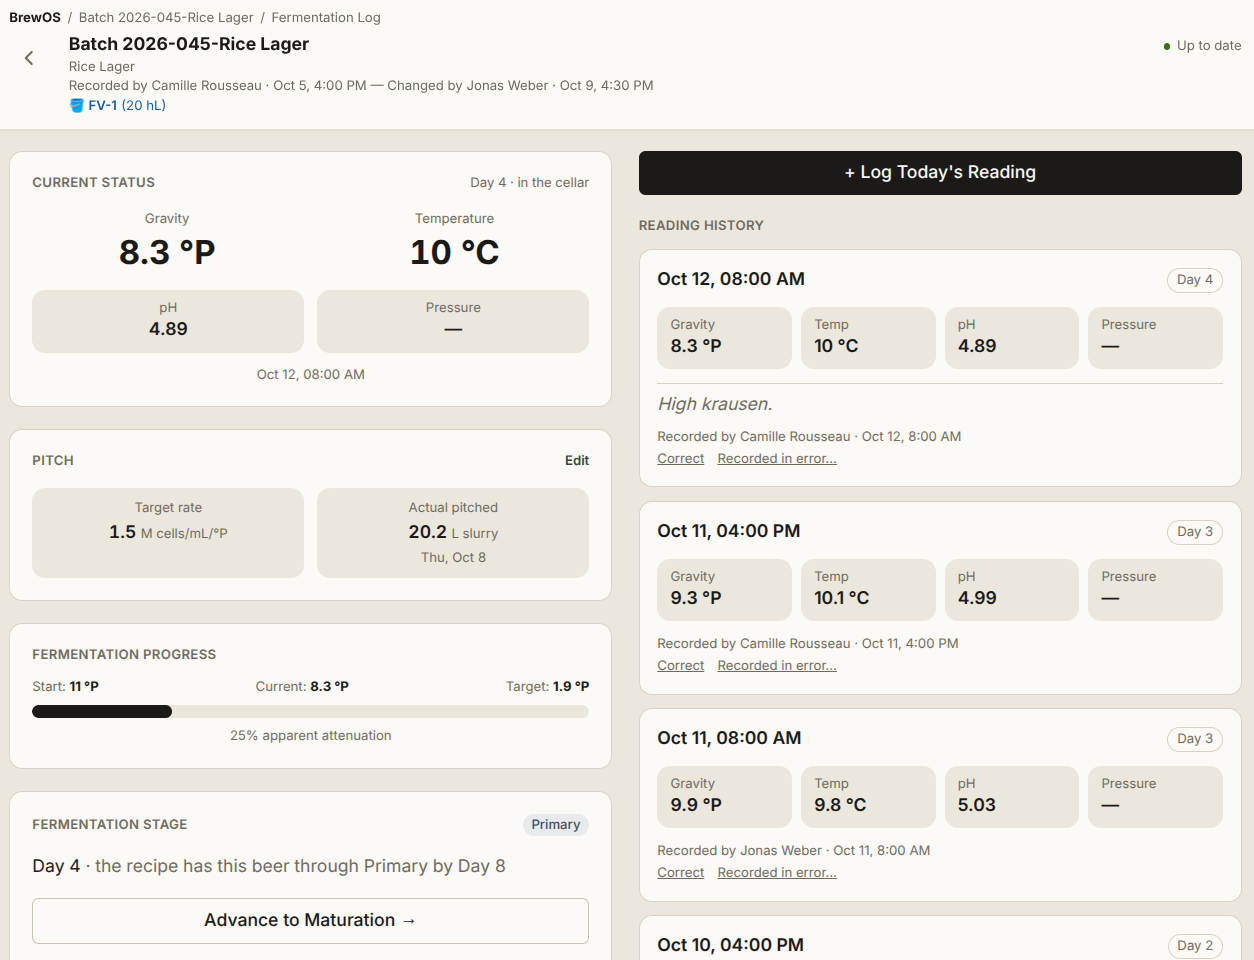Go back using the left arrow icon
This screenshot has width=1254, height=960.
tap(29, 58)
